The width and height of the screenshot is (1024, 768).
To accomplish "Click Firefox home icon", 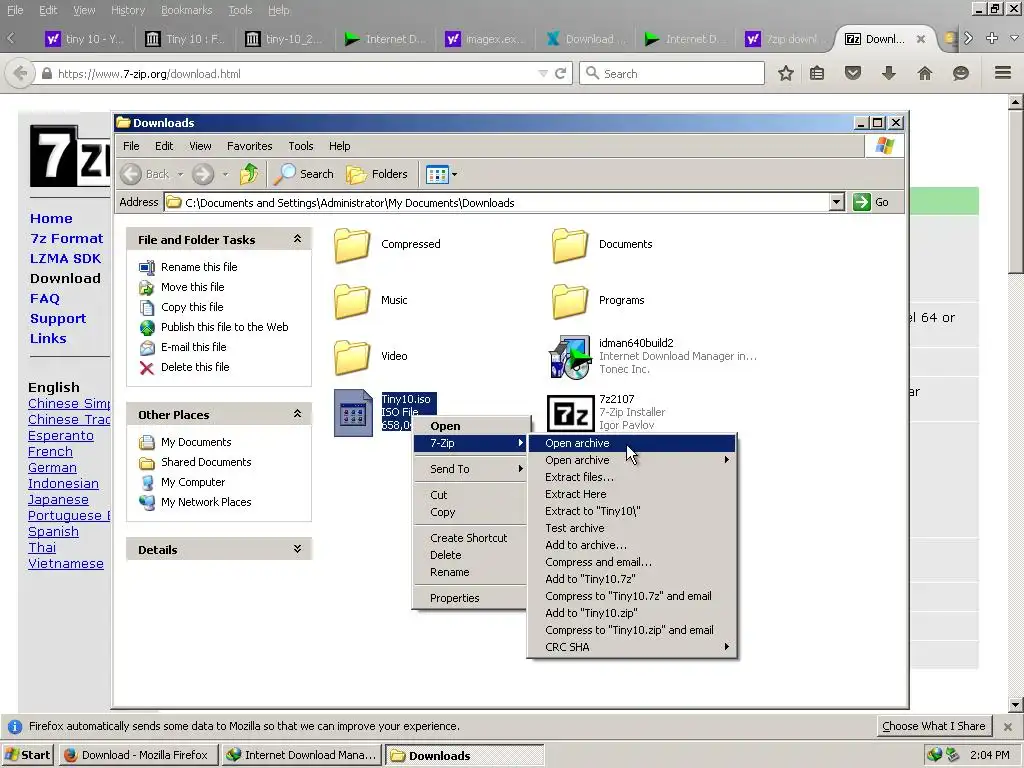I will tap(925, 73).
